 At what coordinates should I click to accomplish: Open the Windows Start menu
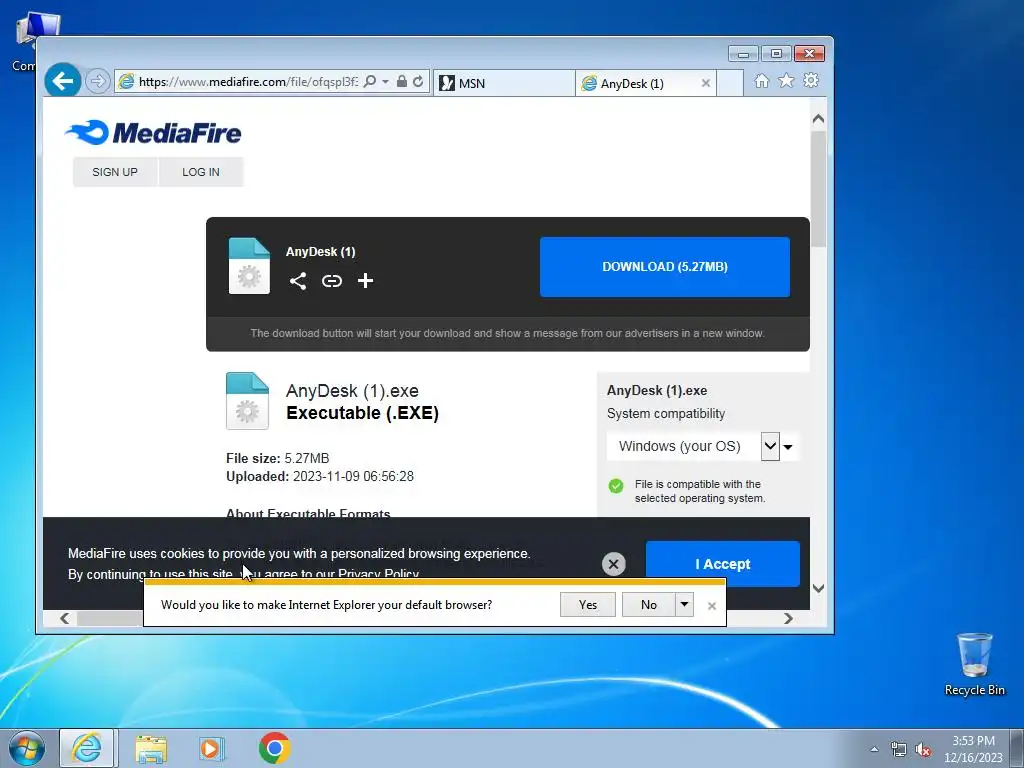(26, 748)
